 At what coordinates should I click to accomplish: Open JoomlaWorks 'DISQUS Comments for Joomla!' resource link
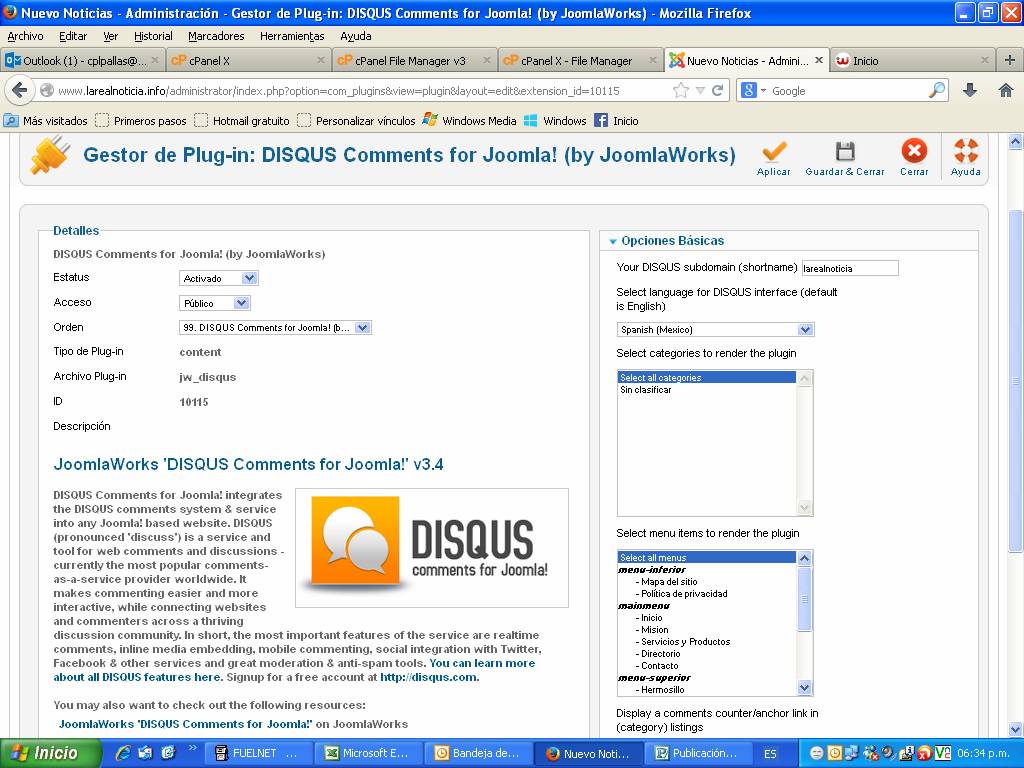[x=185, y=724]
